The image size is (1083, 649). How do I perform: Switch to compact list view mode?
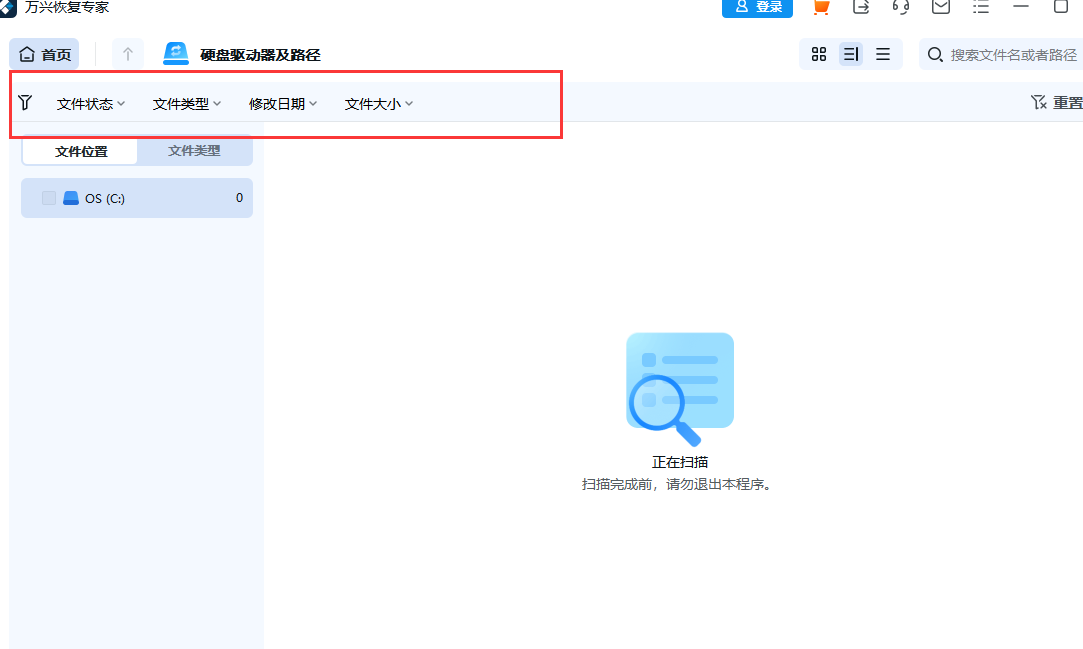point(883,54)
